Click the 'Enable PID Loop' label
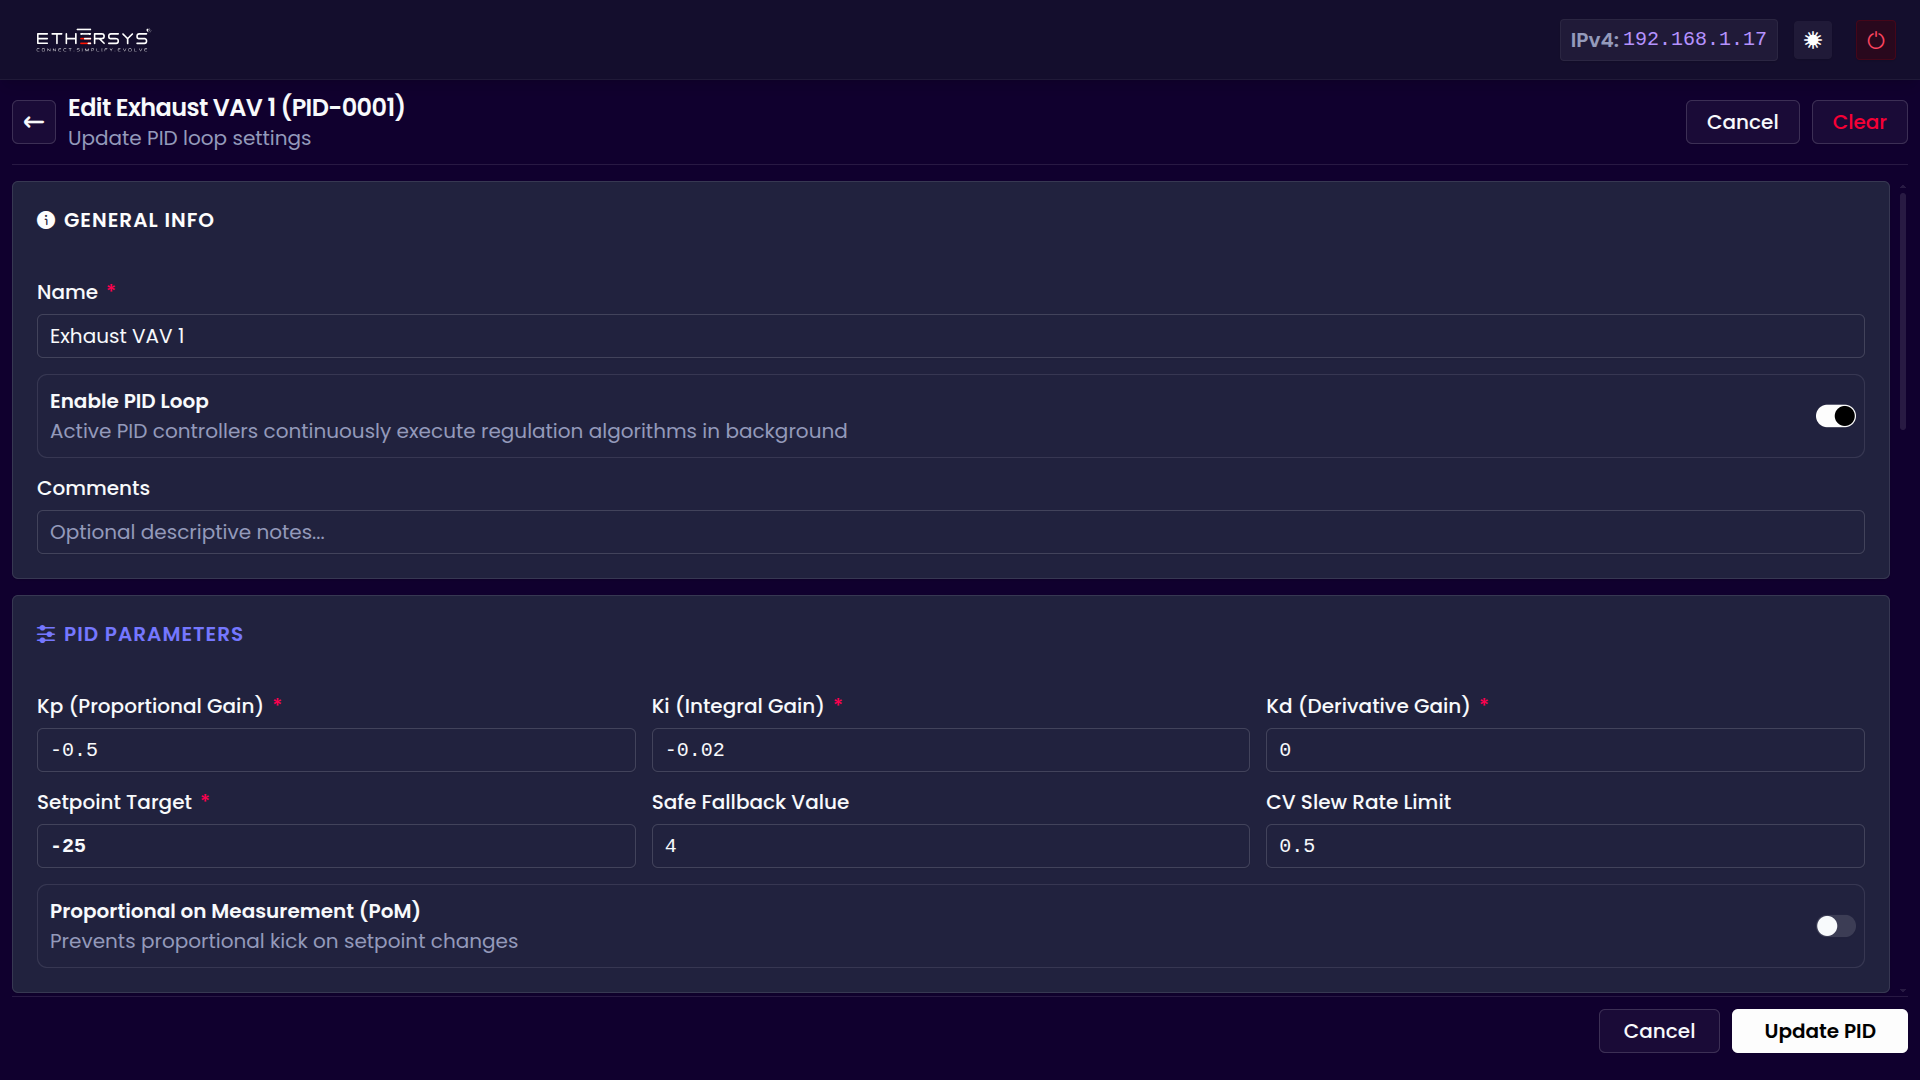This screenshot has height=1080, width=1920. (x=129, y=401)
